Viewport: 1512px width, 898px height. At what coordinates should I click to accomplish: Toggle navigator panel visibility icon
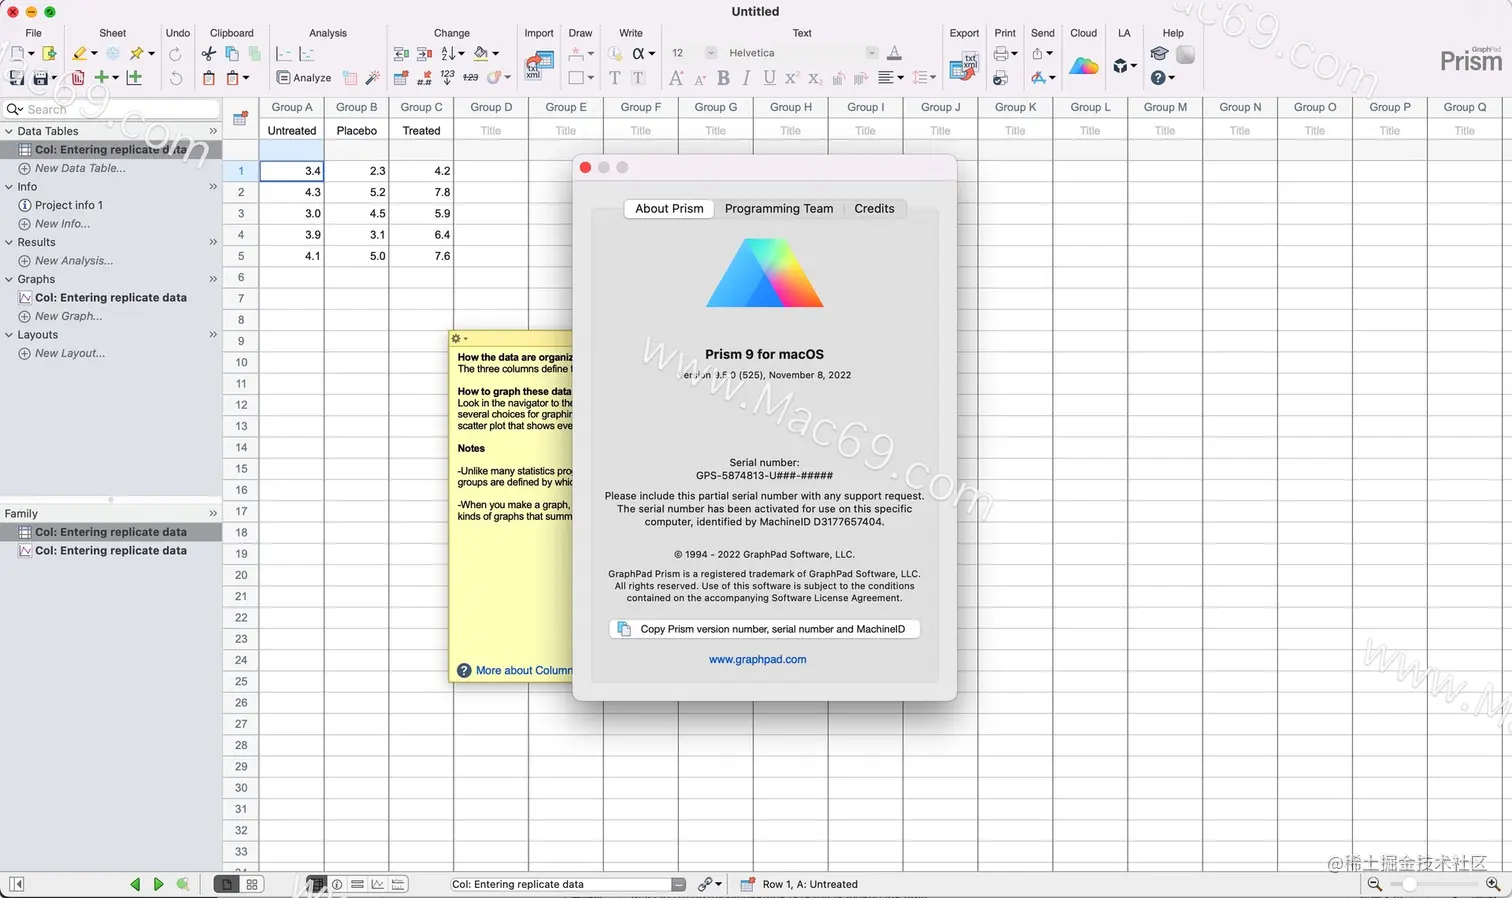point(16,884)
